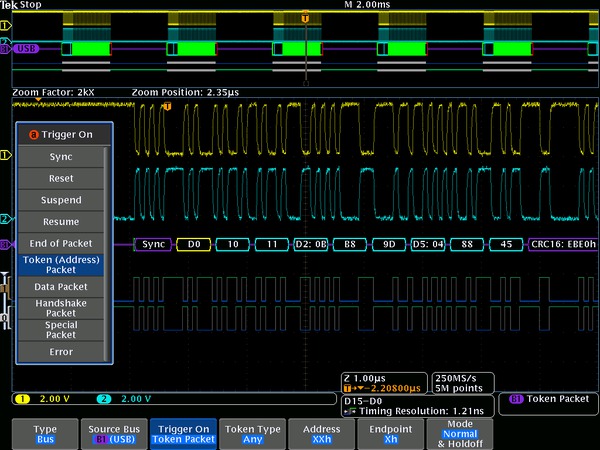Image resolution: width=600 pixels, height=450 pixels.
Task: Click the channel 1 badge in the 2.00 V readout
Action: 21,399
